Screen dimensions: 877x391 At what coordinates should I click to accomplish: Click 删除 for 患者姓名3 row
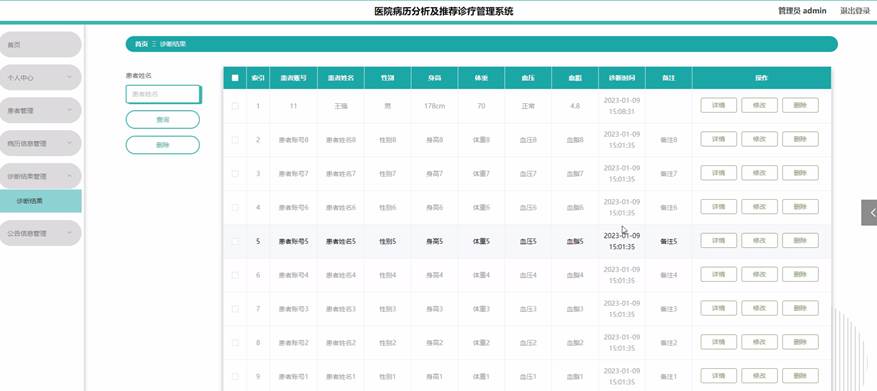(800, 308)
